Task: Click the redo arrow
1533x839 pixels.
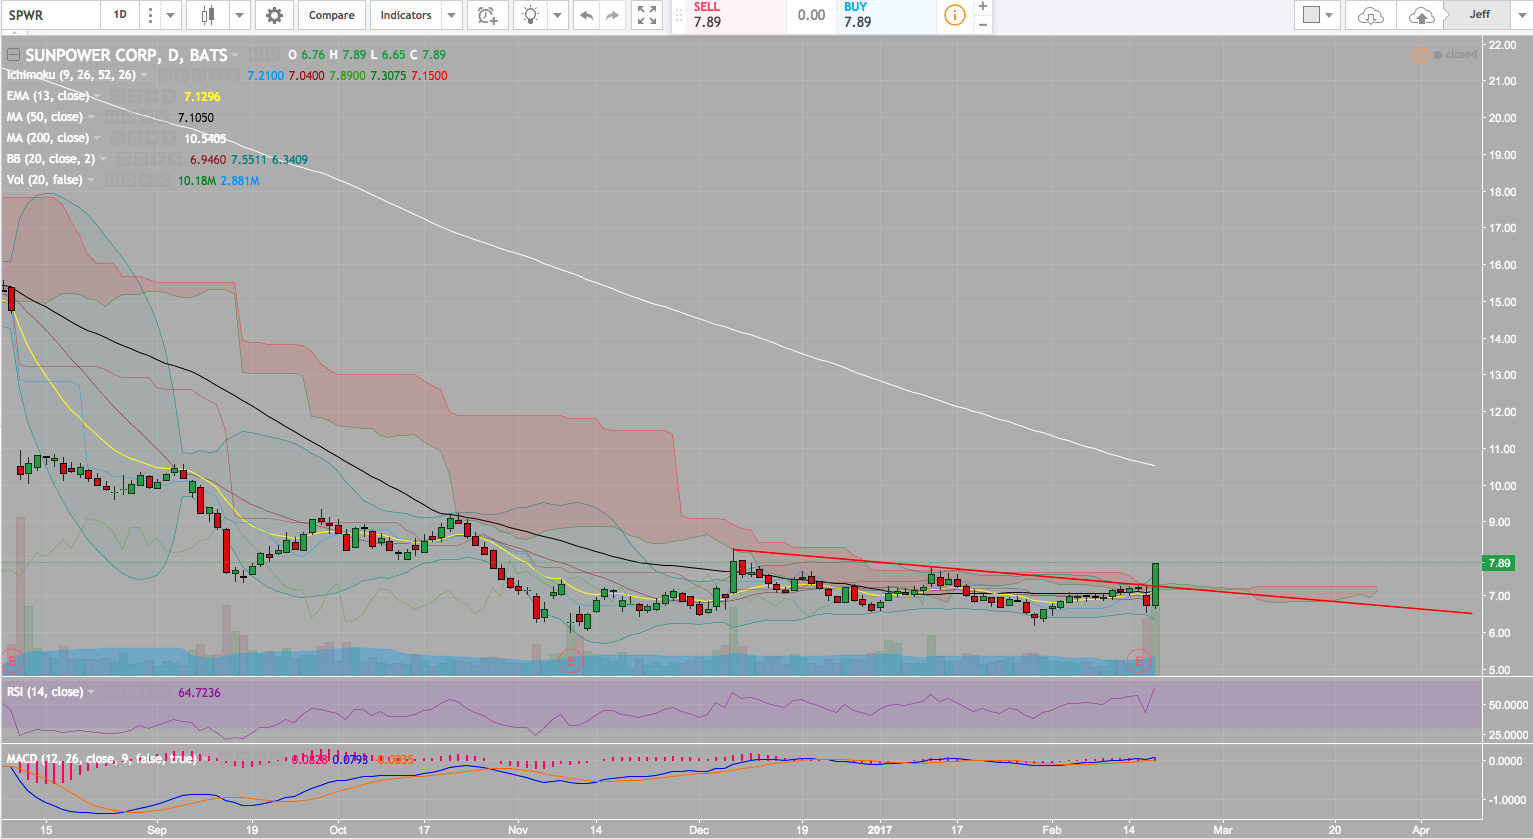Action: point(612,15)
